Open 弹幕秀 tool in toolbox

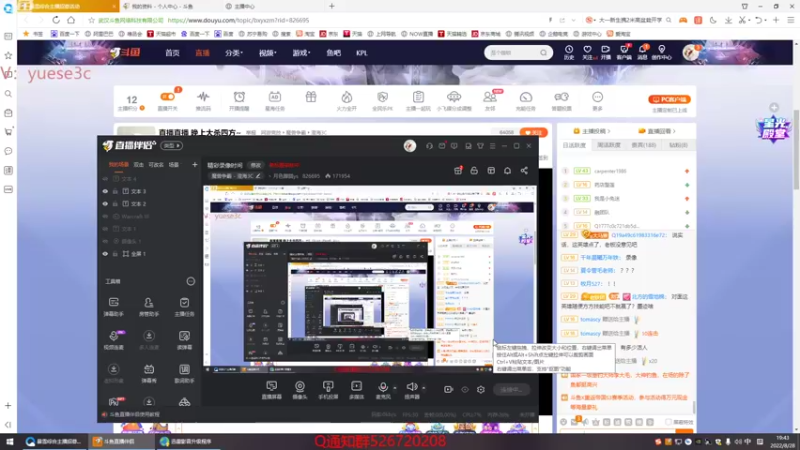tap(148, 373)
